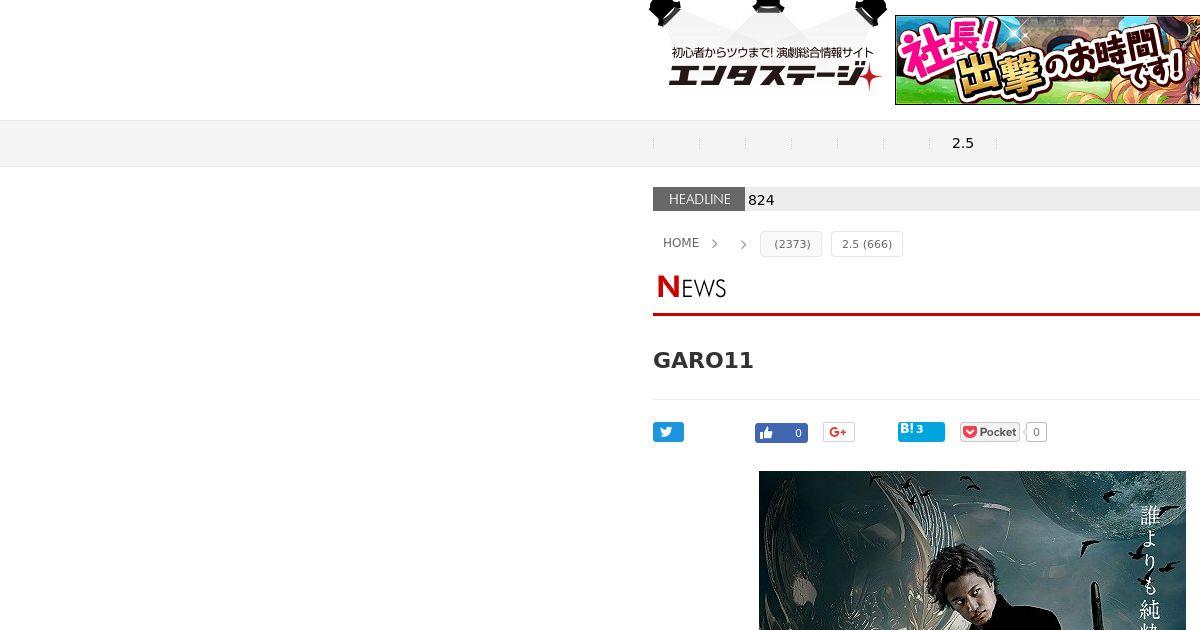Image resolution: width=1200 pixels, height=630 pixels.
Task: Open the 2.5 navigation menu item
Action: [963, 144]
